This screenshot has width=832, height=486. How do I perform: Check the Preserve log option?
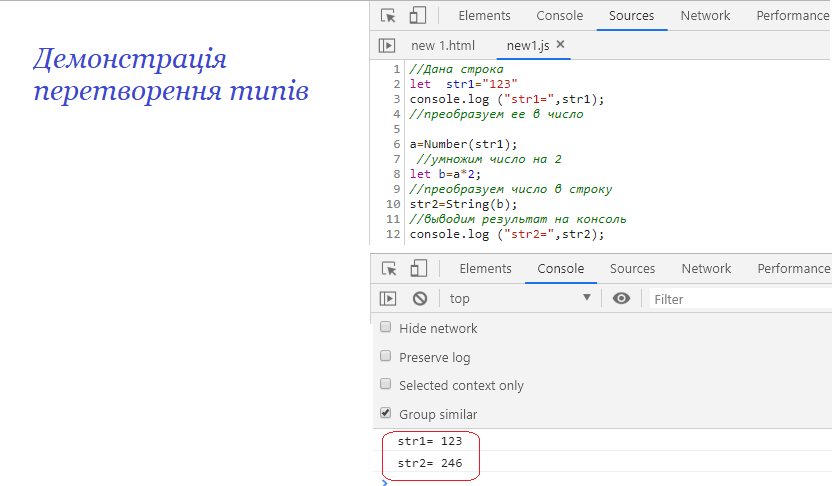pyautogui.click(x=386, y=356)
